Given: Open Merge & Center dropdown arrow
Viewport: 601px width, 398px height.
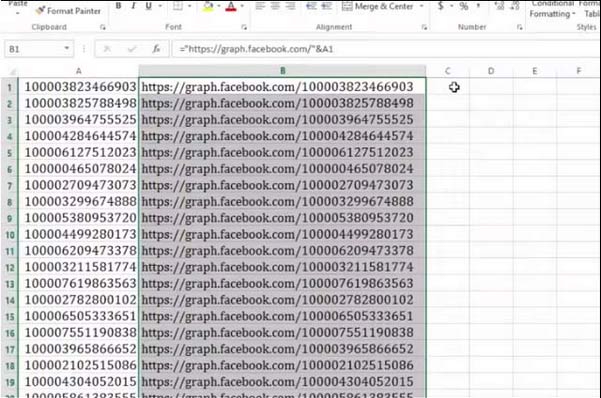Looking at the screenshot, I should tap(422, 6).
